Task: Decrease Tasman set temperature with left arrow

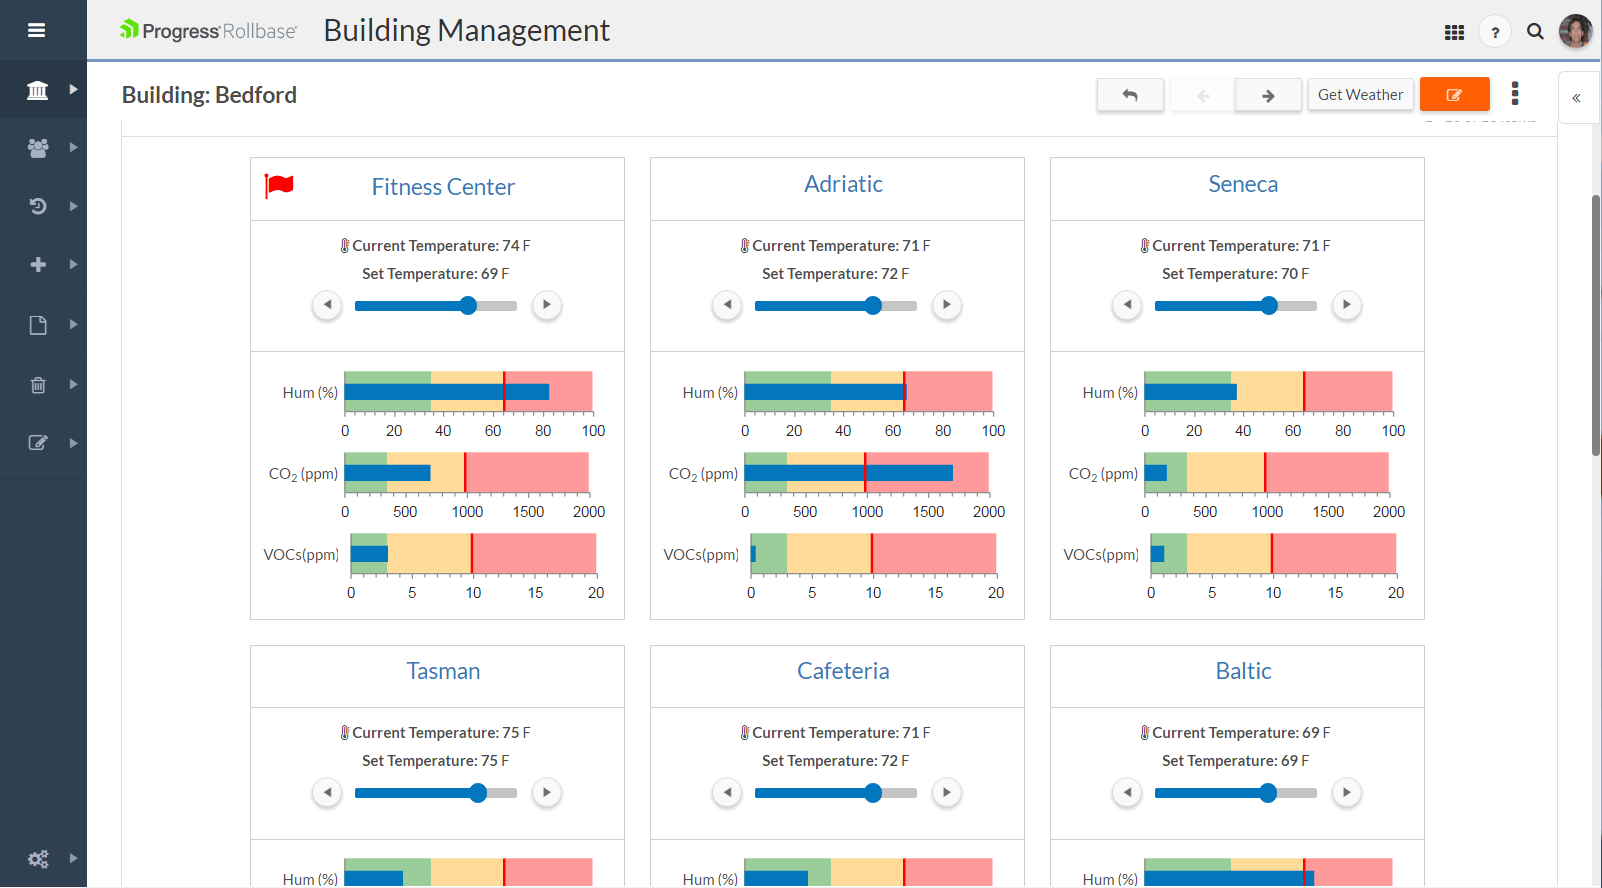Action: [x=327, y=793]
